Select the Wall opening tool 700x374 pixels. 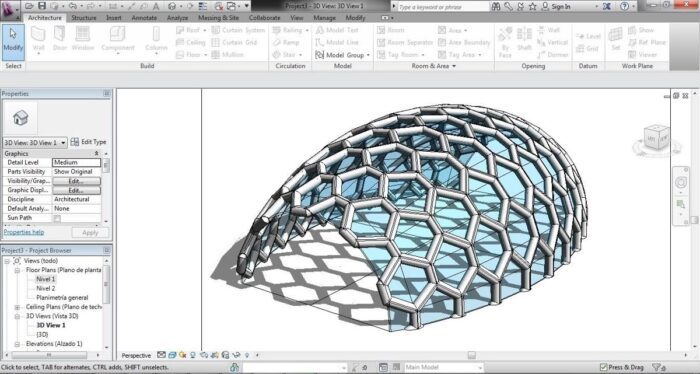click(548, 30)
